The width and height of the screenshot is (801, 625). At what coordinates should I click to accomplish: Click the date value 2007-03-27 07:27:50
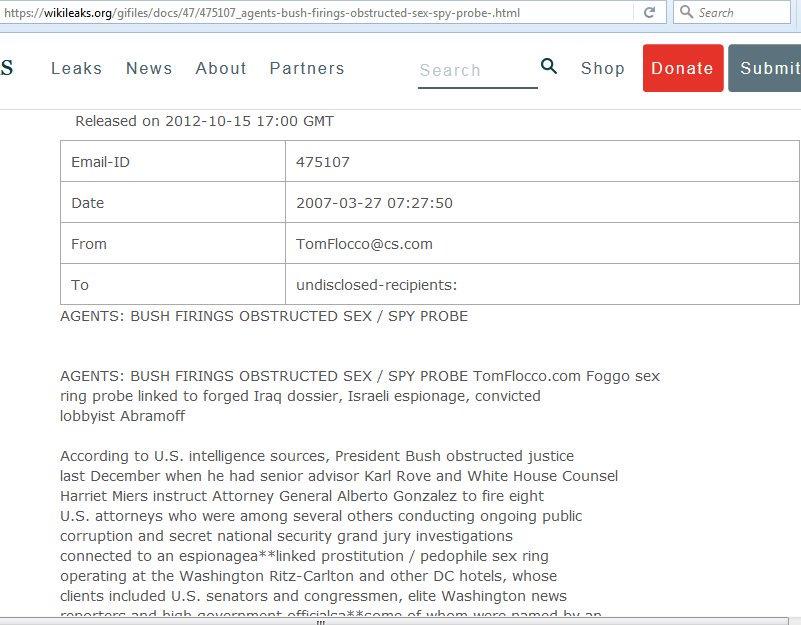pyautogui.click(x=374, y=203)
